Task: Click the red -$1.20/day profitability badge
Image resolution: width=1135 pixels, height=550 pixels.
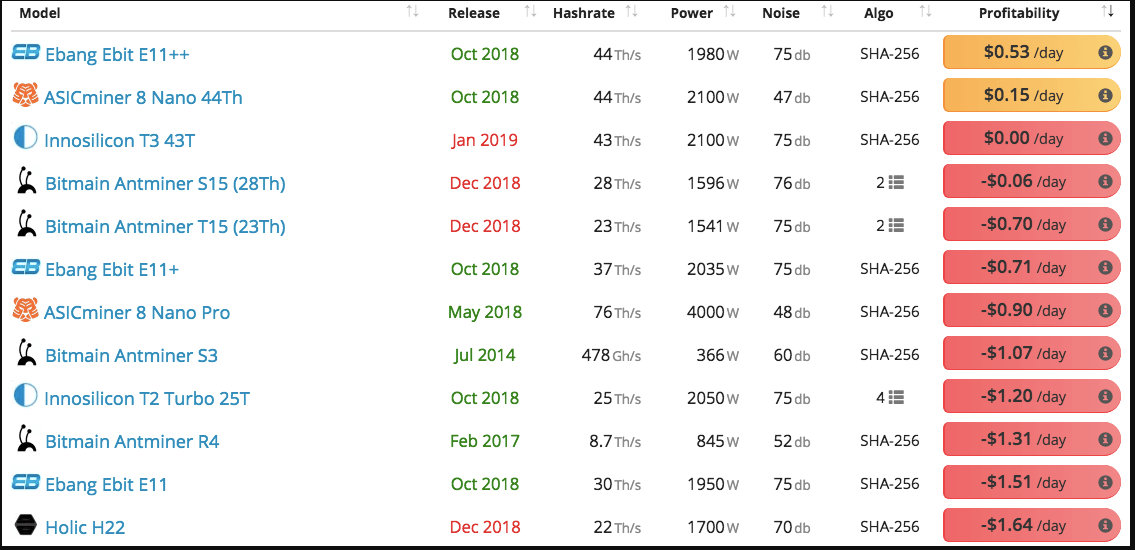Action: pos(1031,397)
